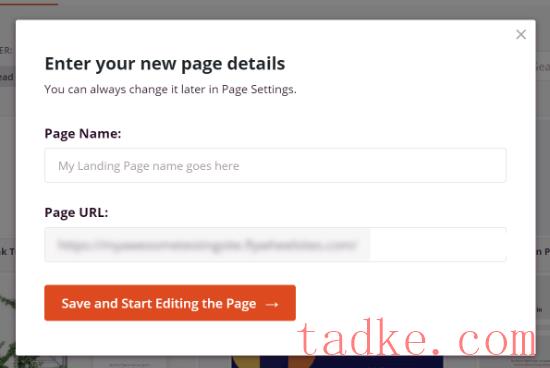The width and height of the screenshot is (550, 368).
Task: Click the dimmed search box behind the dialog
Action: 543,67
